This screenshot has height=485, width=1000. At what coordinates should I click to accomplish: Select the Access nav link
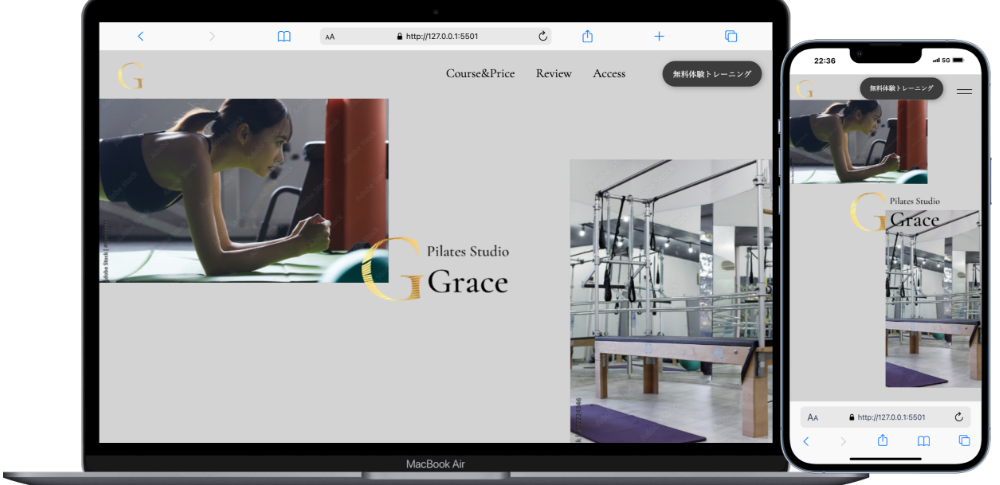coord(609,74)
